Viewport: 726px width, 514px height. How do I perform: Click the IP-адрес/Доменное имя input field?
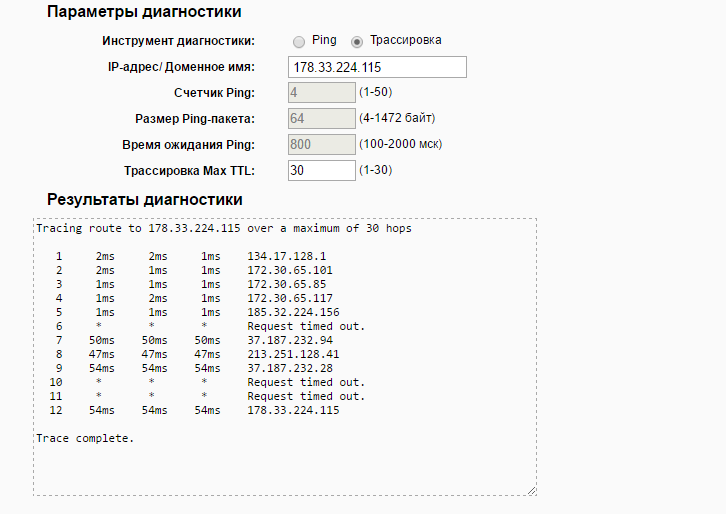pos(377,67)
